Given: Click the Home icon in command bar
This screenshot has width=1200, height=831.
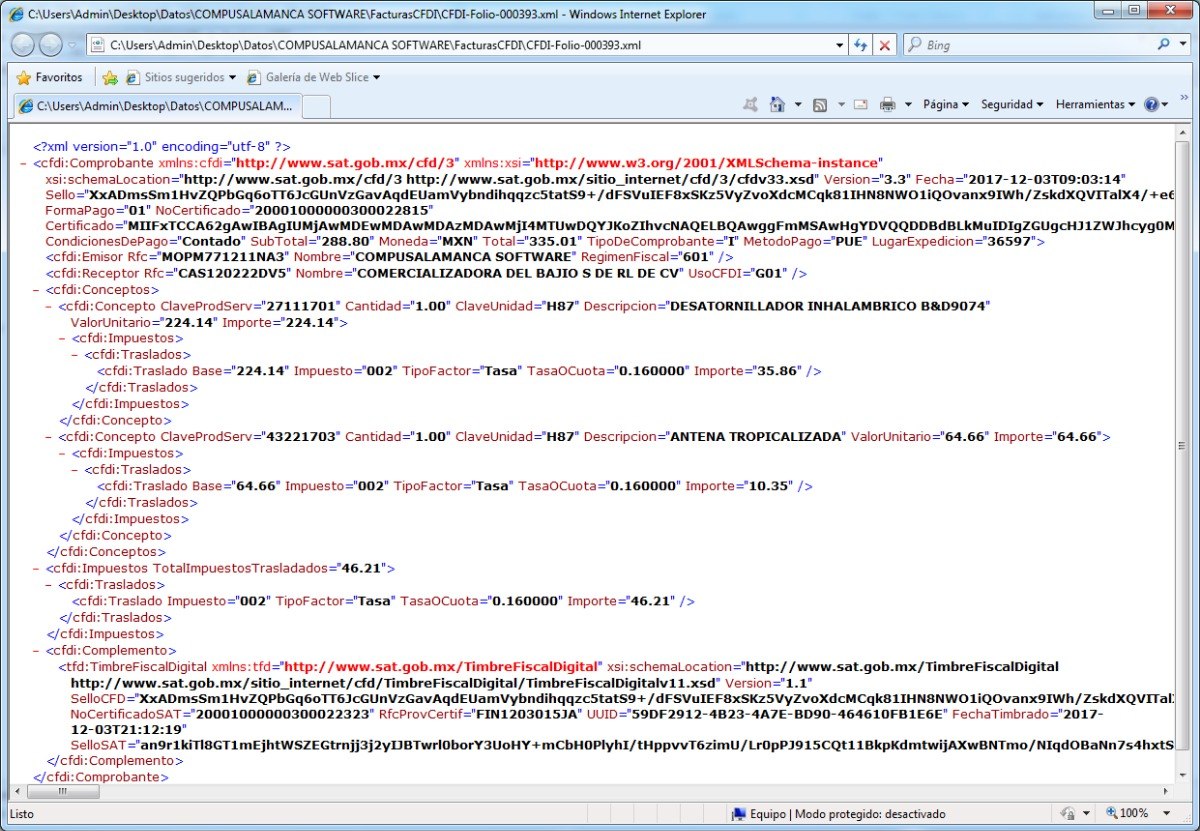Looking at the screenshot, I should [x=777, y=104].
